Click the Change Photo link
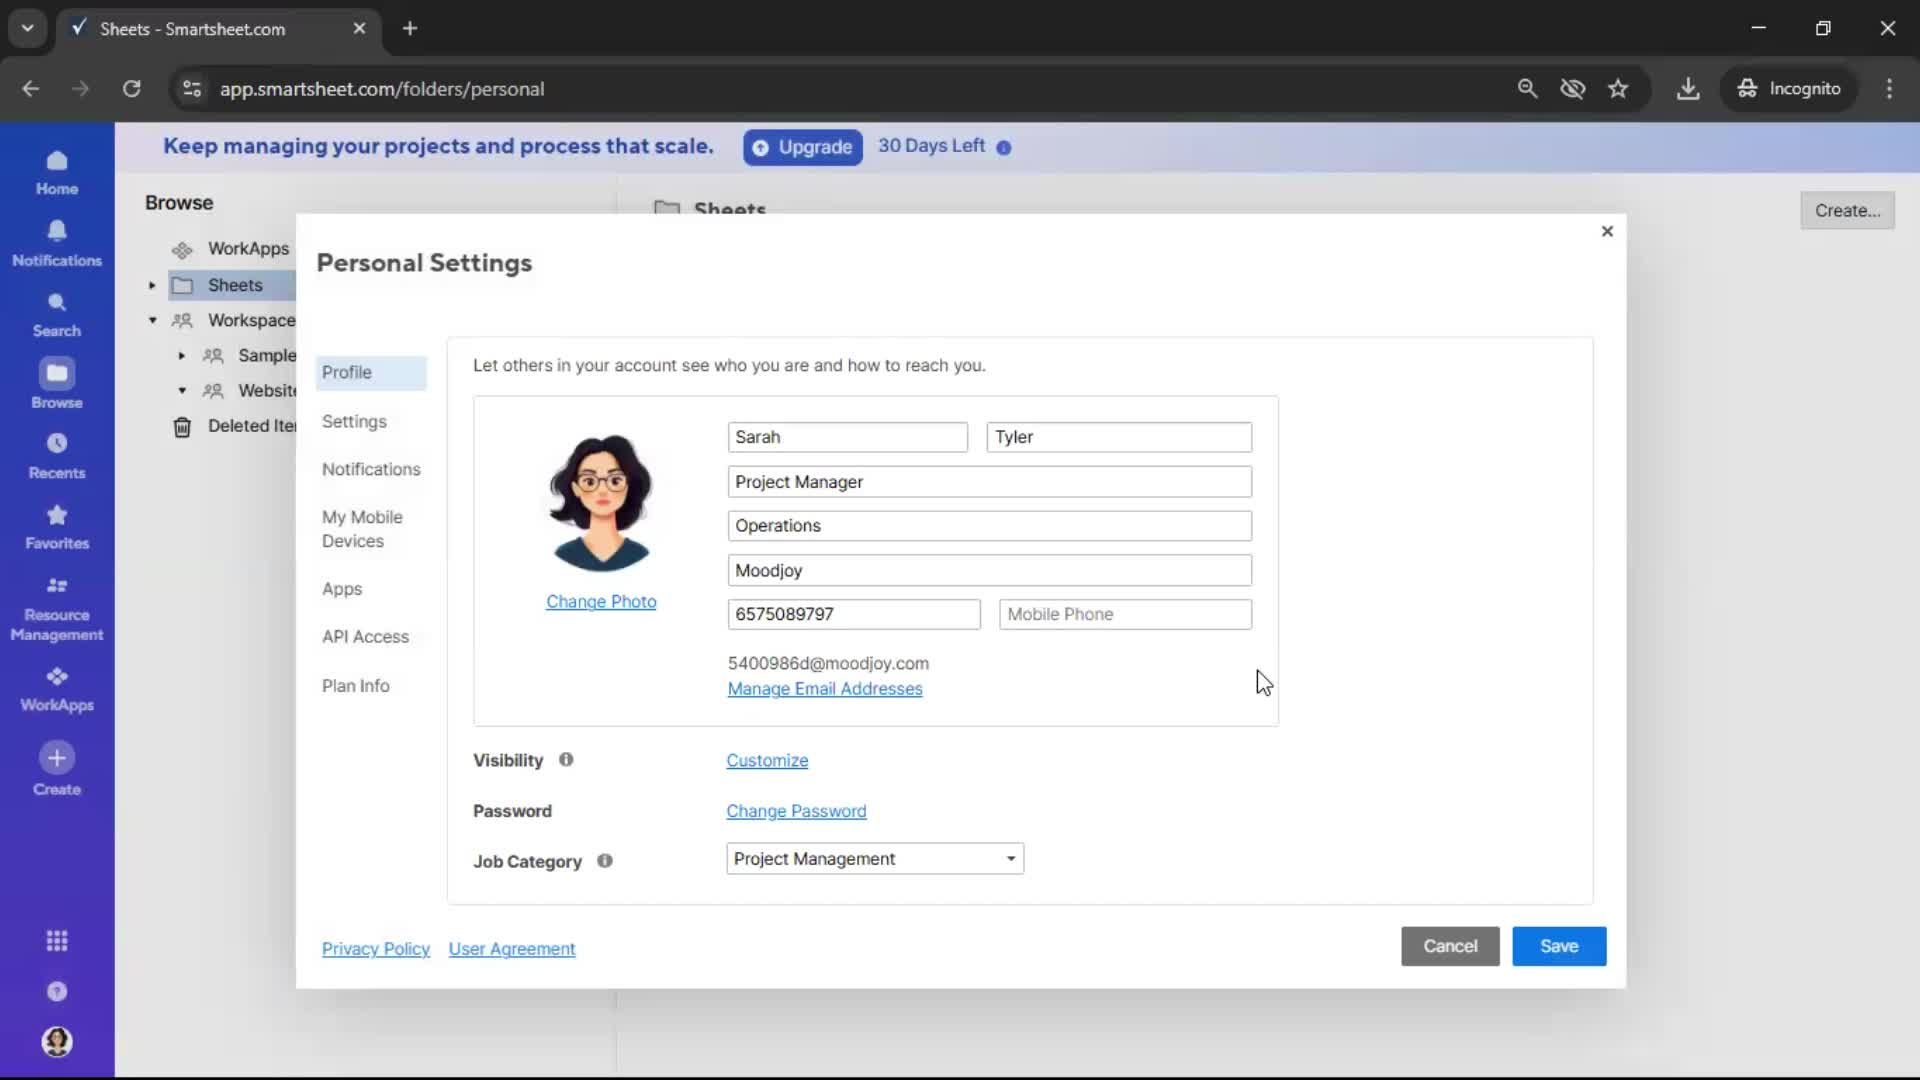Viewport: 1920px width, 1080px height. tap(601, 602)
